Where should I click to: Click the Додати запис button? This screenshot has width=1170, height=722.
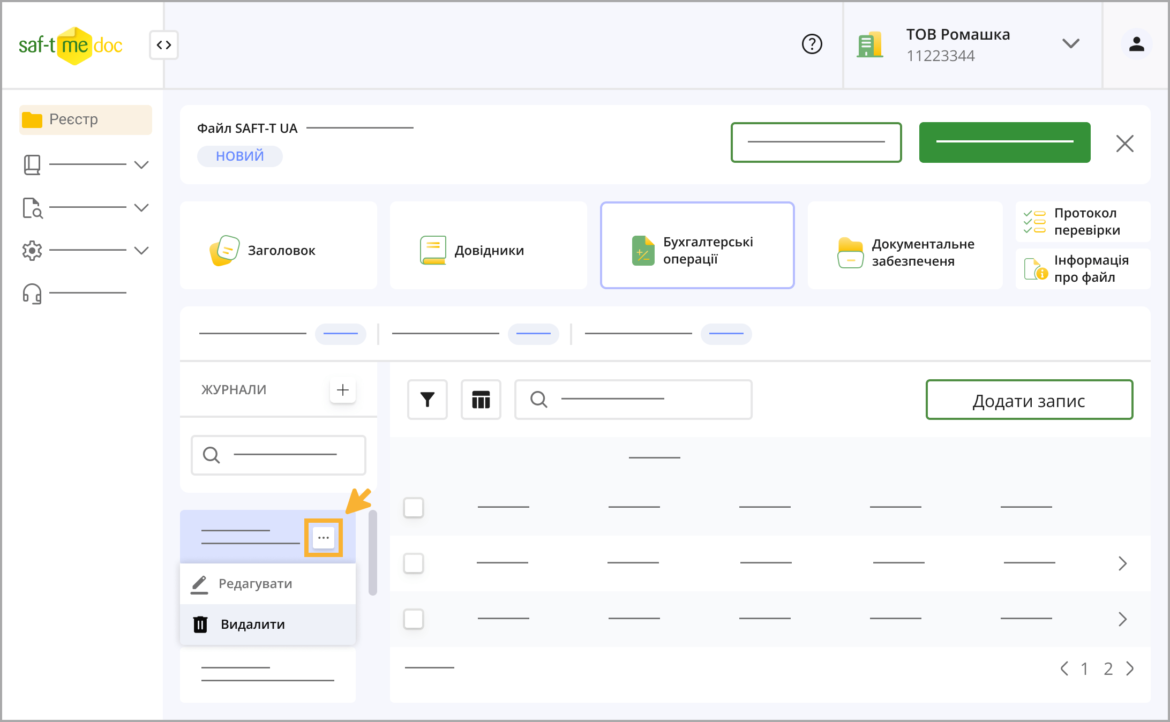point(1029,400)
